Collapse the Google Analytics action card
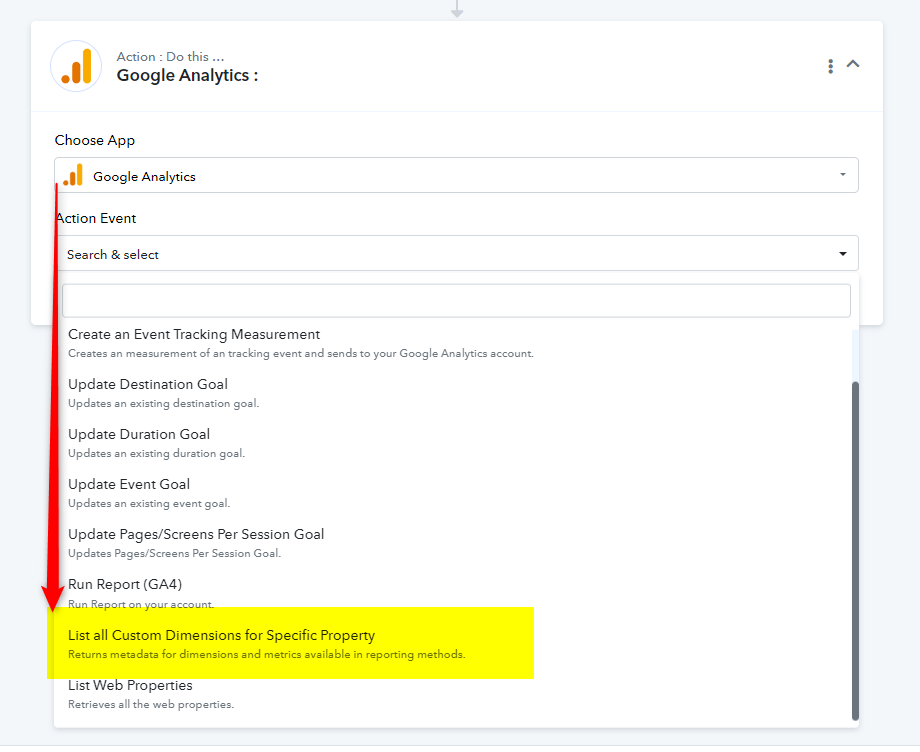Image resolution: width=920 pixels, height=752 pixels. coord(853,64)
